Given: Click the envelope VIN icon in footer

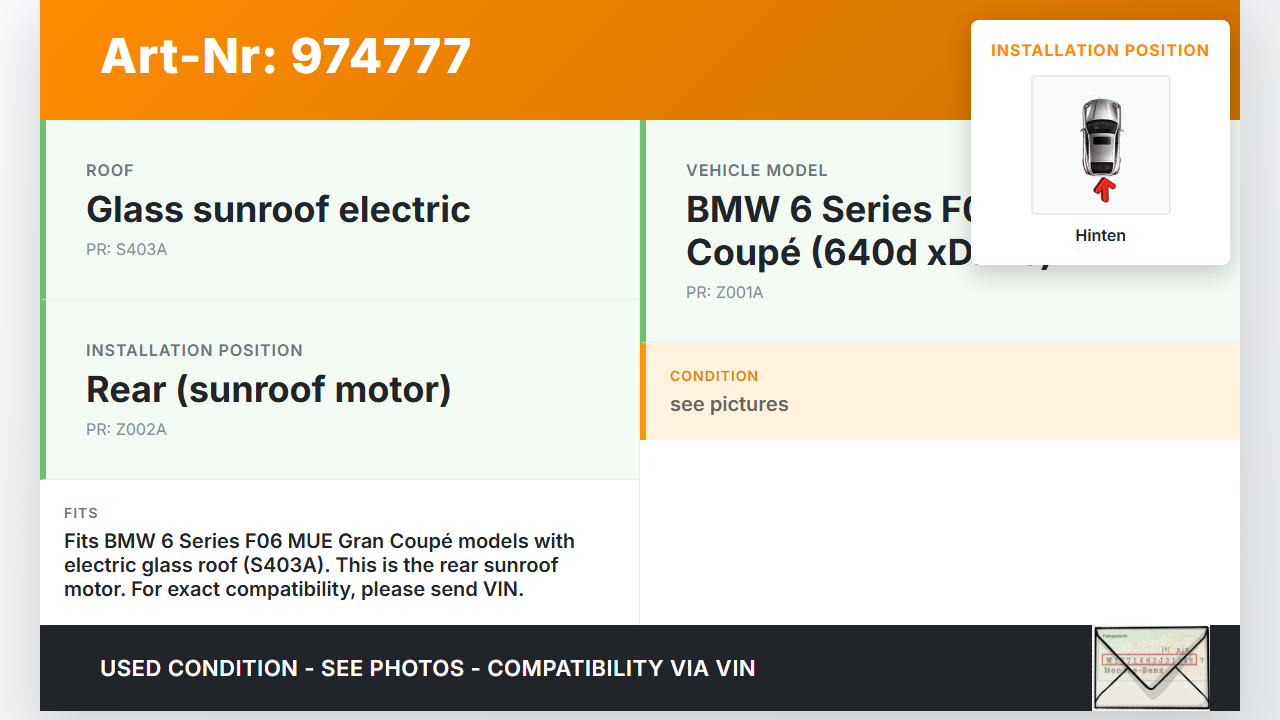Looking at the screenshot, I should click(x=1151, y=667).
